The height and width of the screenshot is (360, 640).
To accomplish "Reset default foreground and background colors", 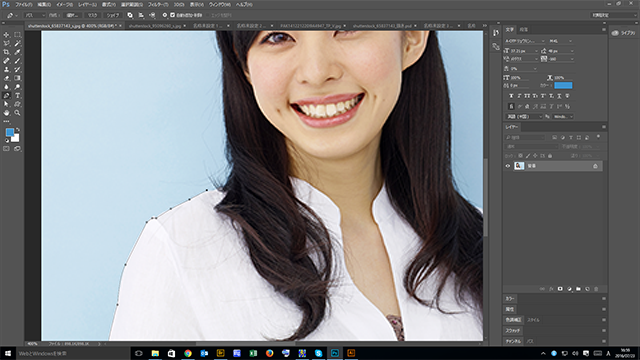I will click(x=7, y=140).
